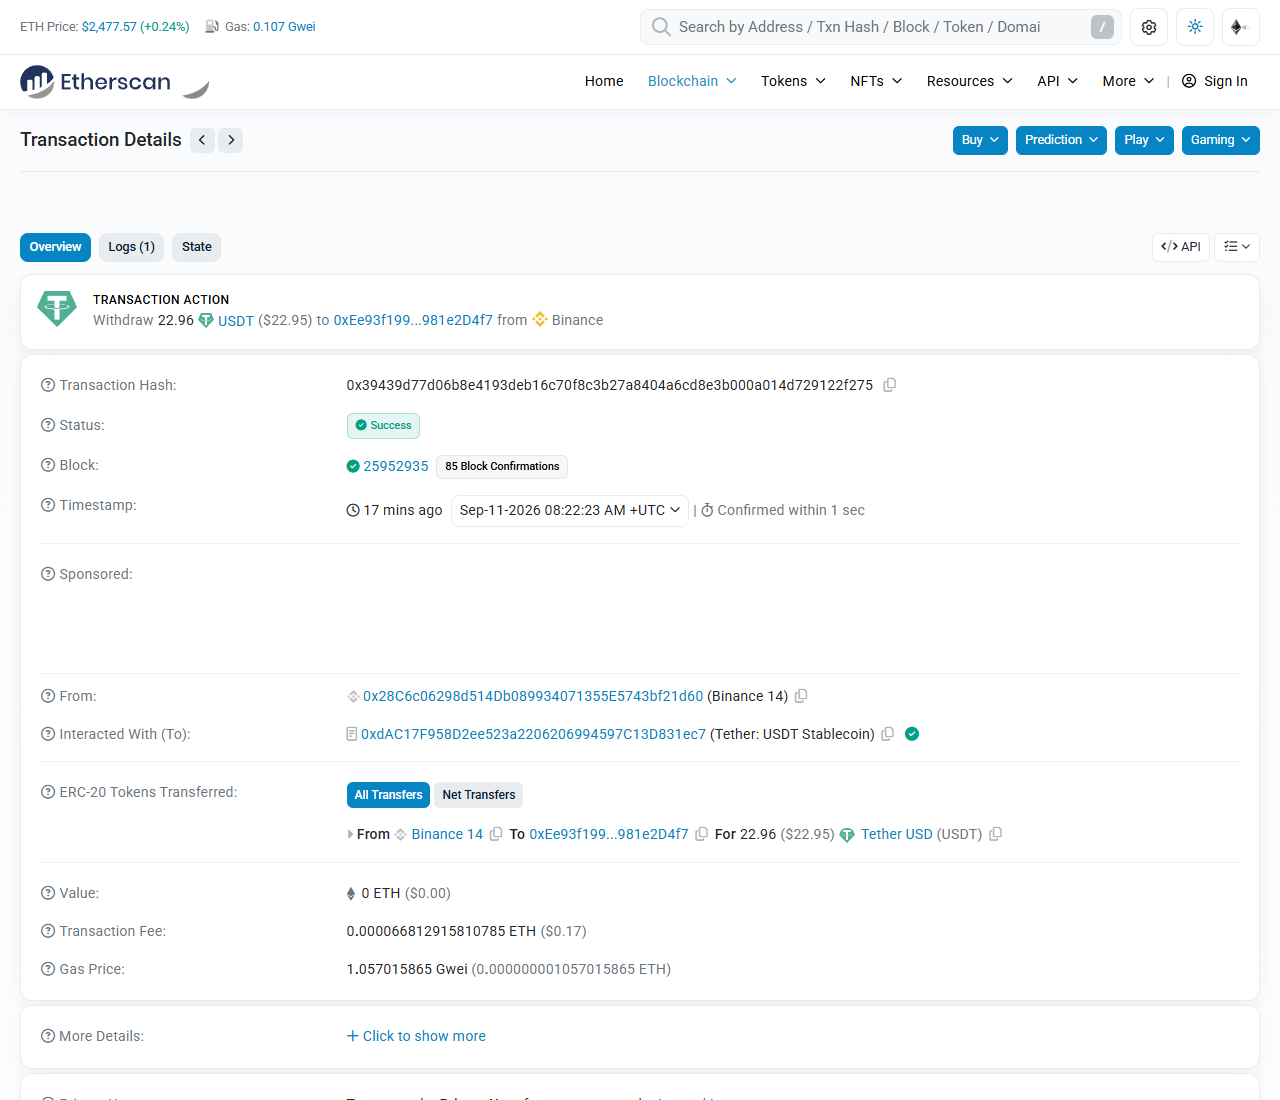The width and height of the screenshot is (1280, 1100).
Task: Click help icon next to Transaction Hash
Action: 48,385
